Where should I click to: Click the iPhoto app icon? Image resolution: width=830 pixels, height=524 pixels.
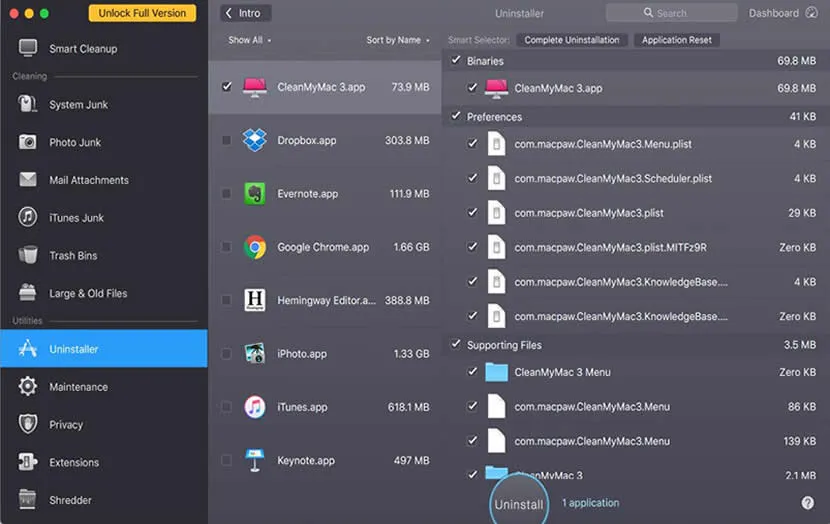[x=255, y=354]
